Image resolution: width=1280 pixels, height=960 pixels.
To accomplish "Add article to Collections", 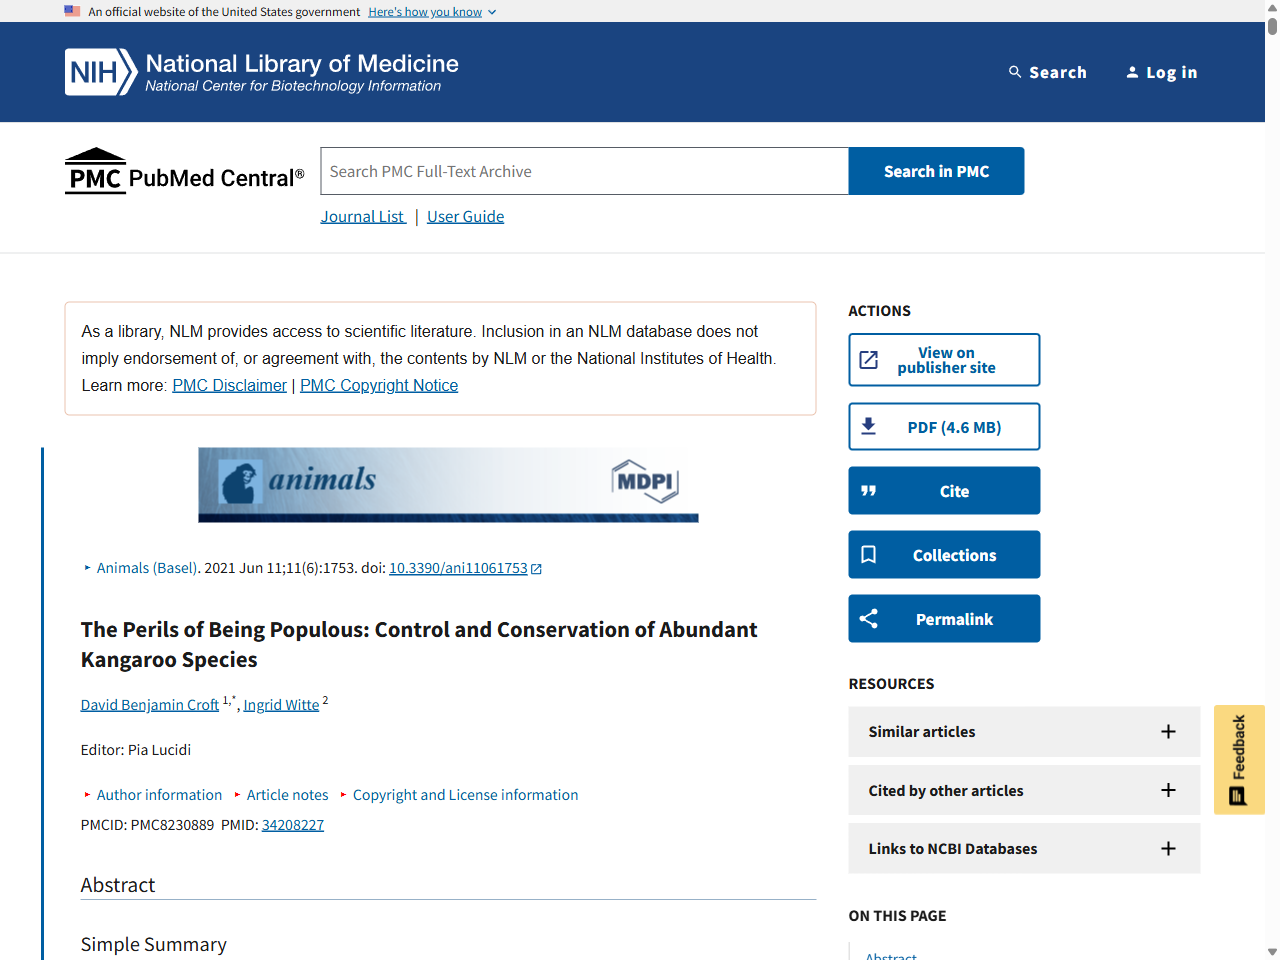I will [x=944, y=555].
